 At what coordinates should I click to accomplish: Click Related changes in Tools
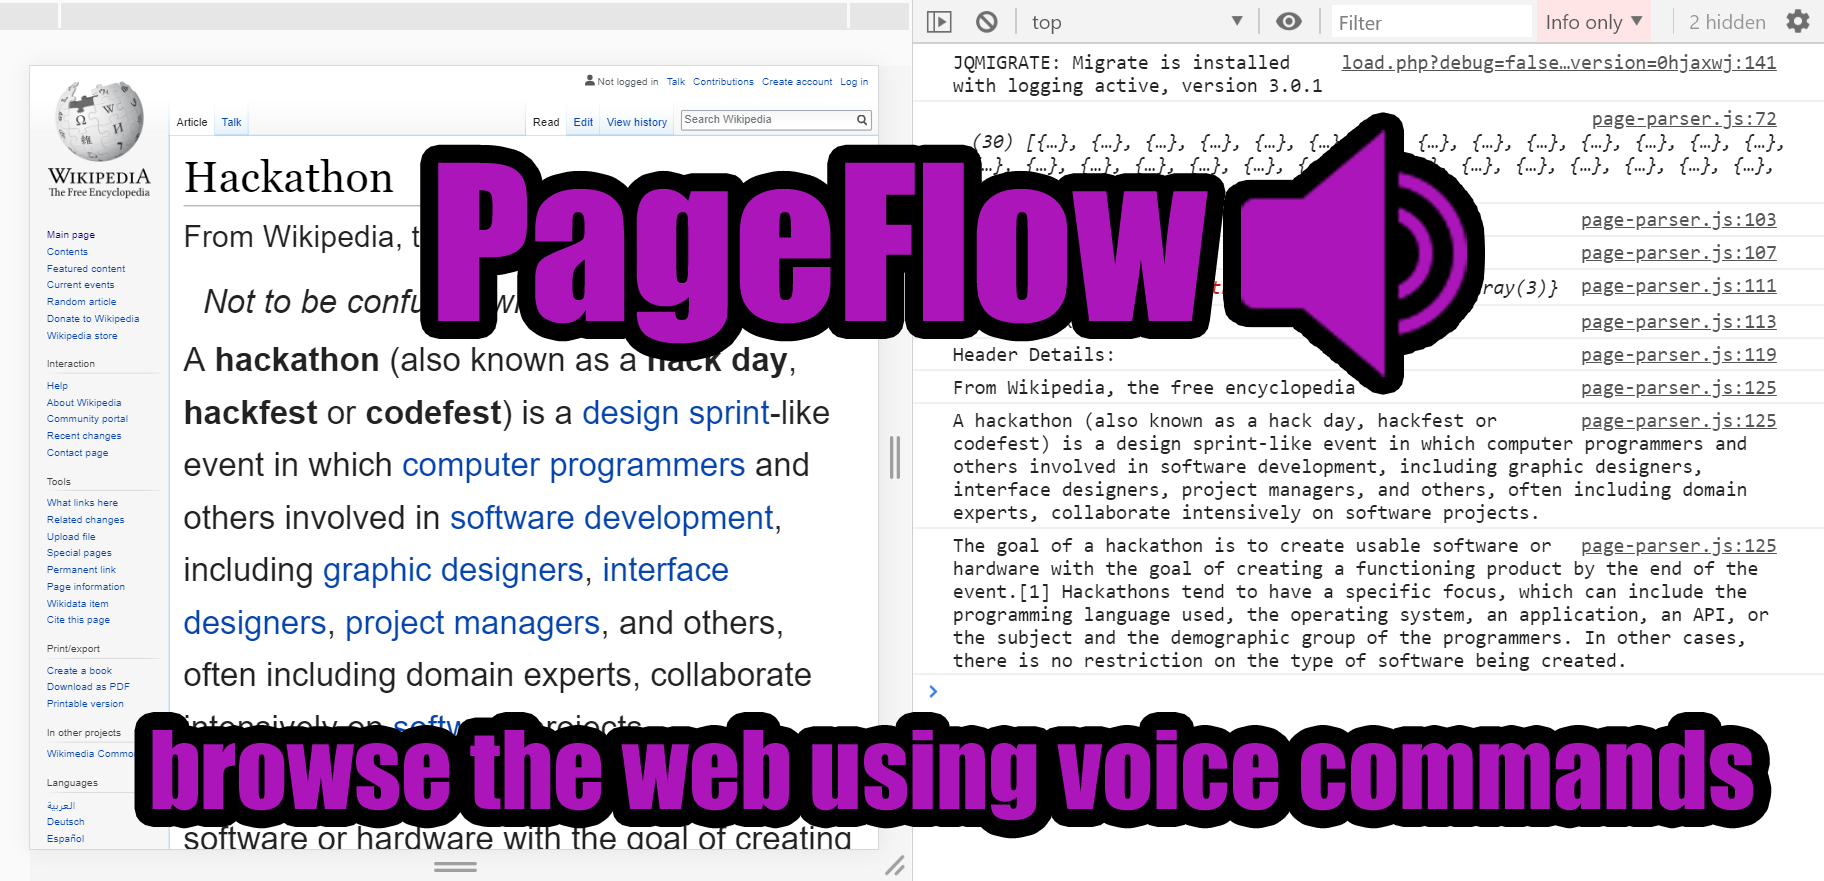click(x=86, y=520)
